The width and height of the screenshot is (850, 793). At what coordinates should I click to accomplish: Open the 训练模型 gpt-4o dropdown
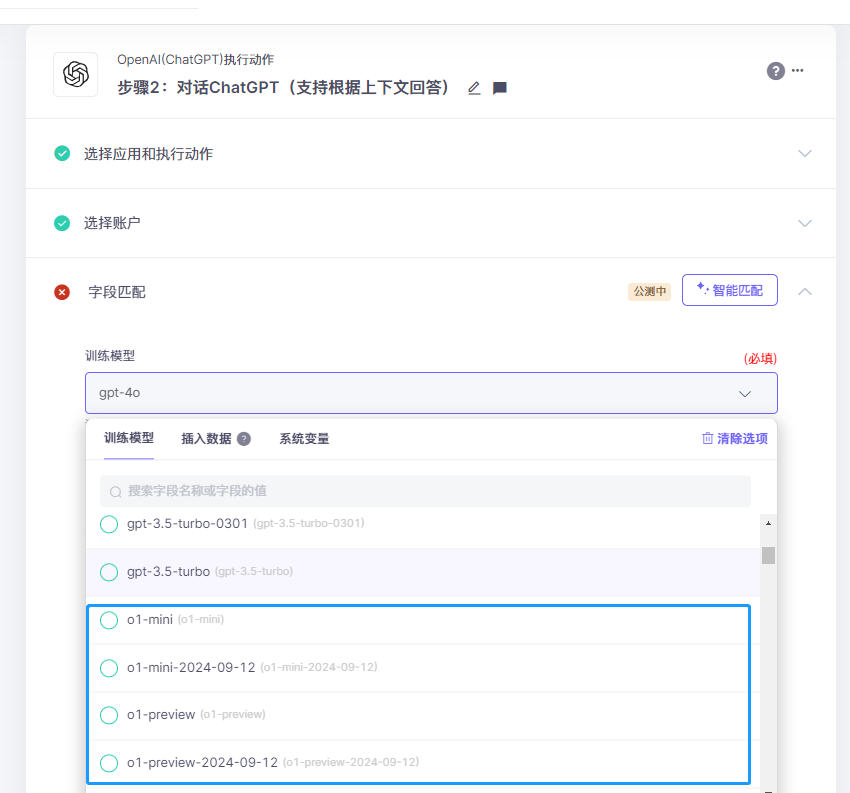(431, 393)
